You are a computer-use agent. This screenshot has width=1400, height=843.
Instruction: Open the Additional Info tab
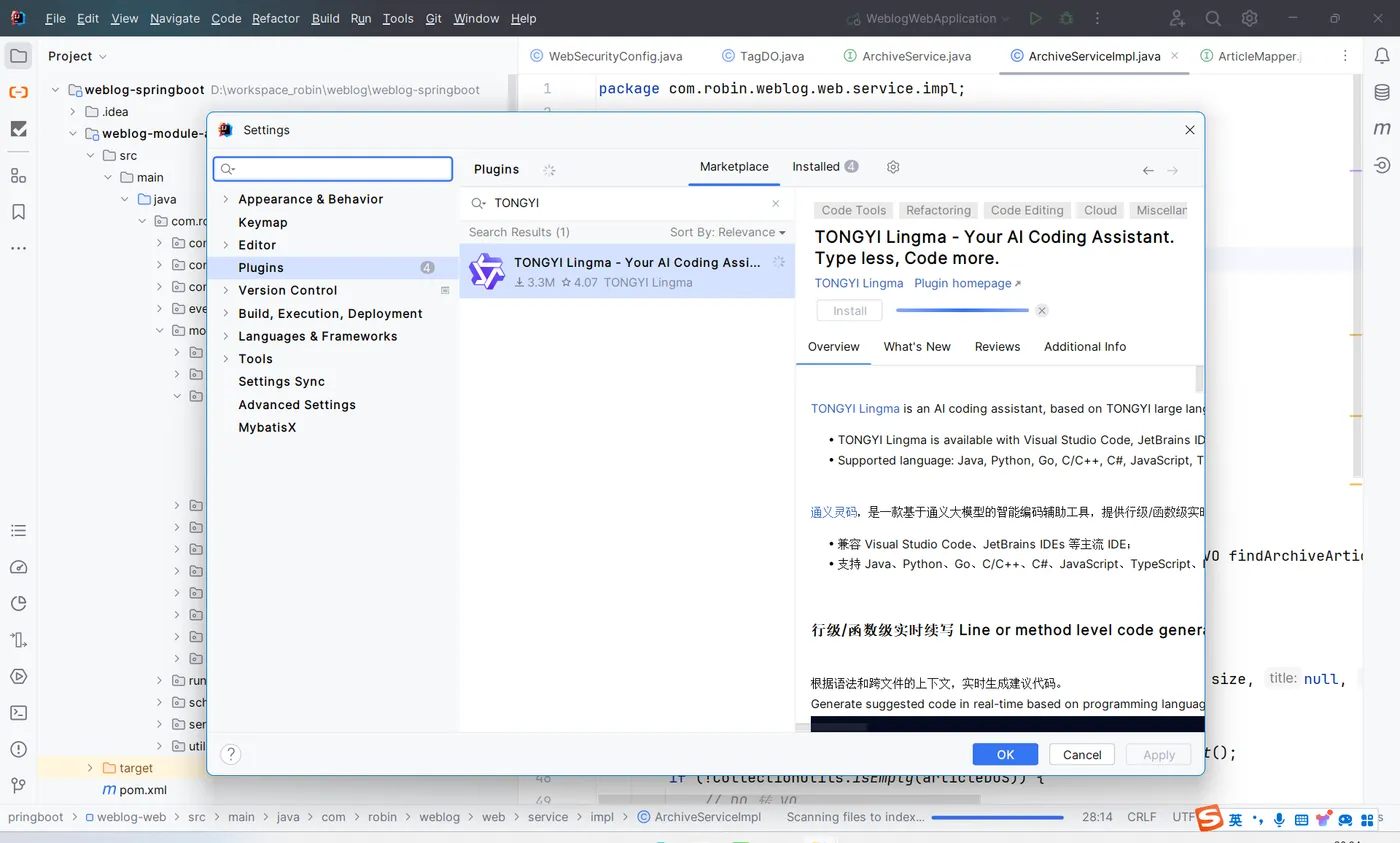click(x=1085, y=347)
